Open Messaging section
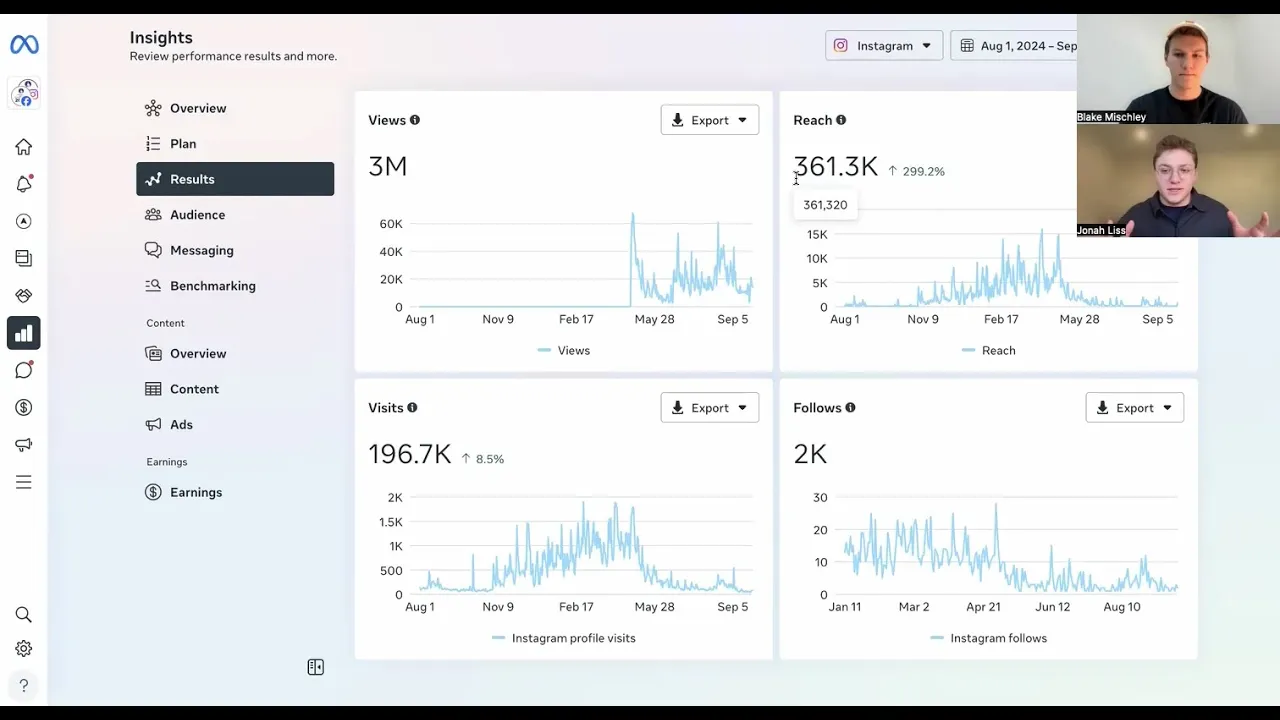This screenshot has width=1280, height=720. [235, 250]
